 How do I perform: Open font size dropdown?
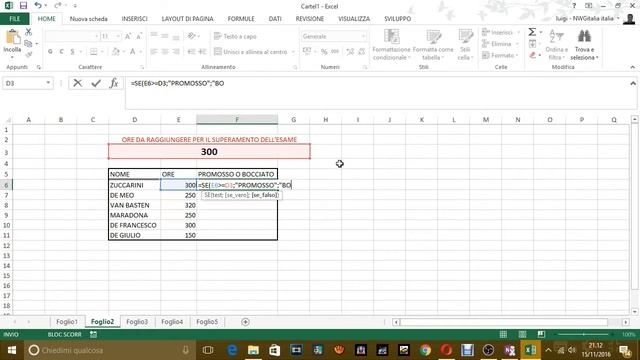click(x=118, y=36)
